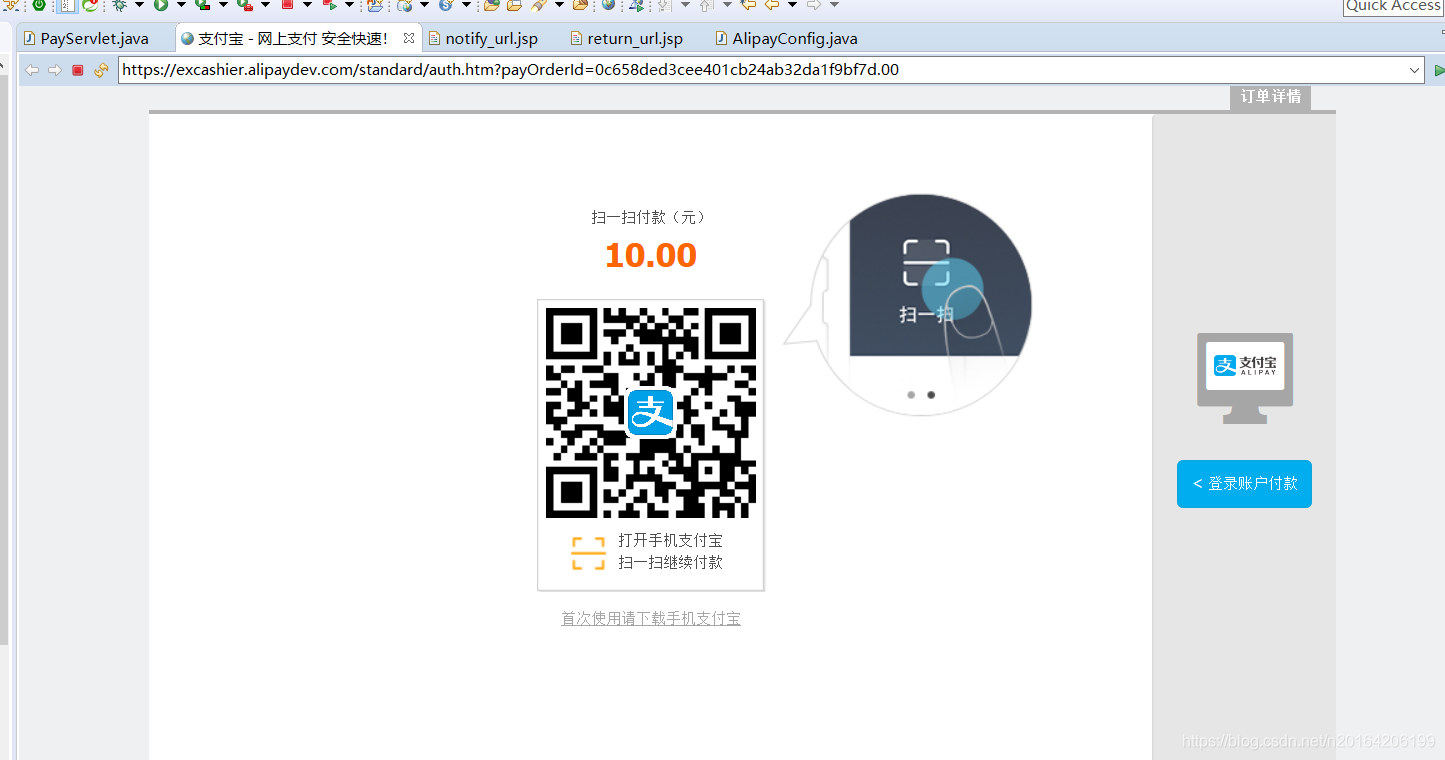The width and height of the screenshot is (1445, 760).
Task: Click the Alipay monitor icon in the sidebar
Action: (x=1245, y=378)
